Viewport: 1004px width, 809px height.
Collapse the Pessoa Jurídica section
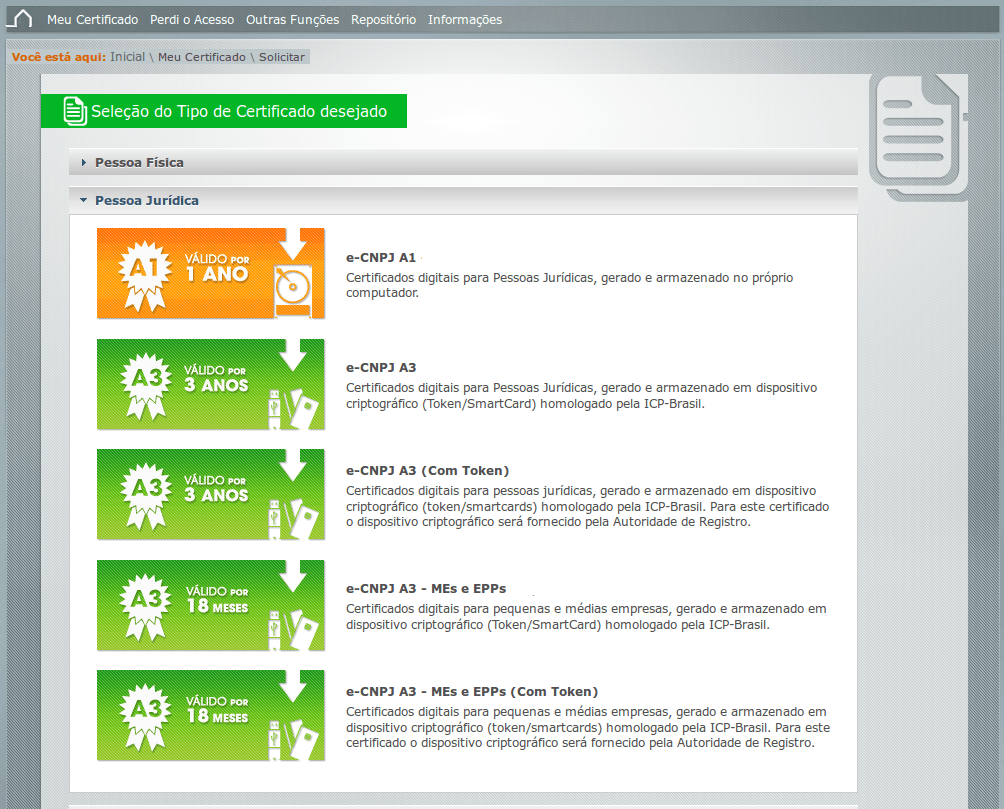[464, 200]
